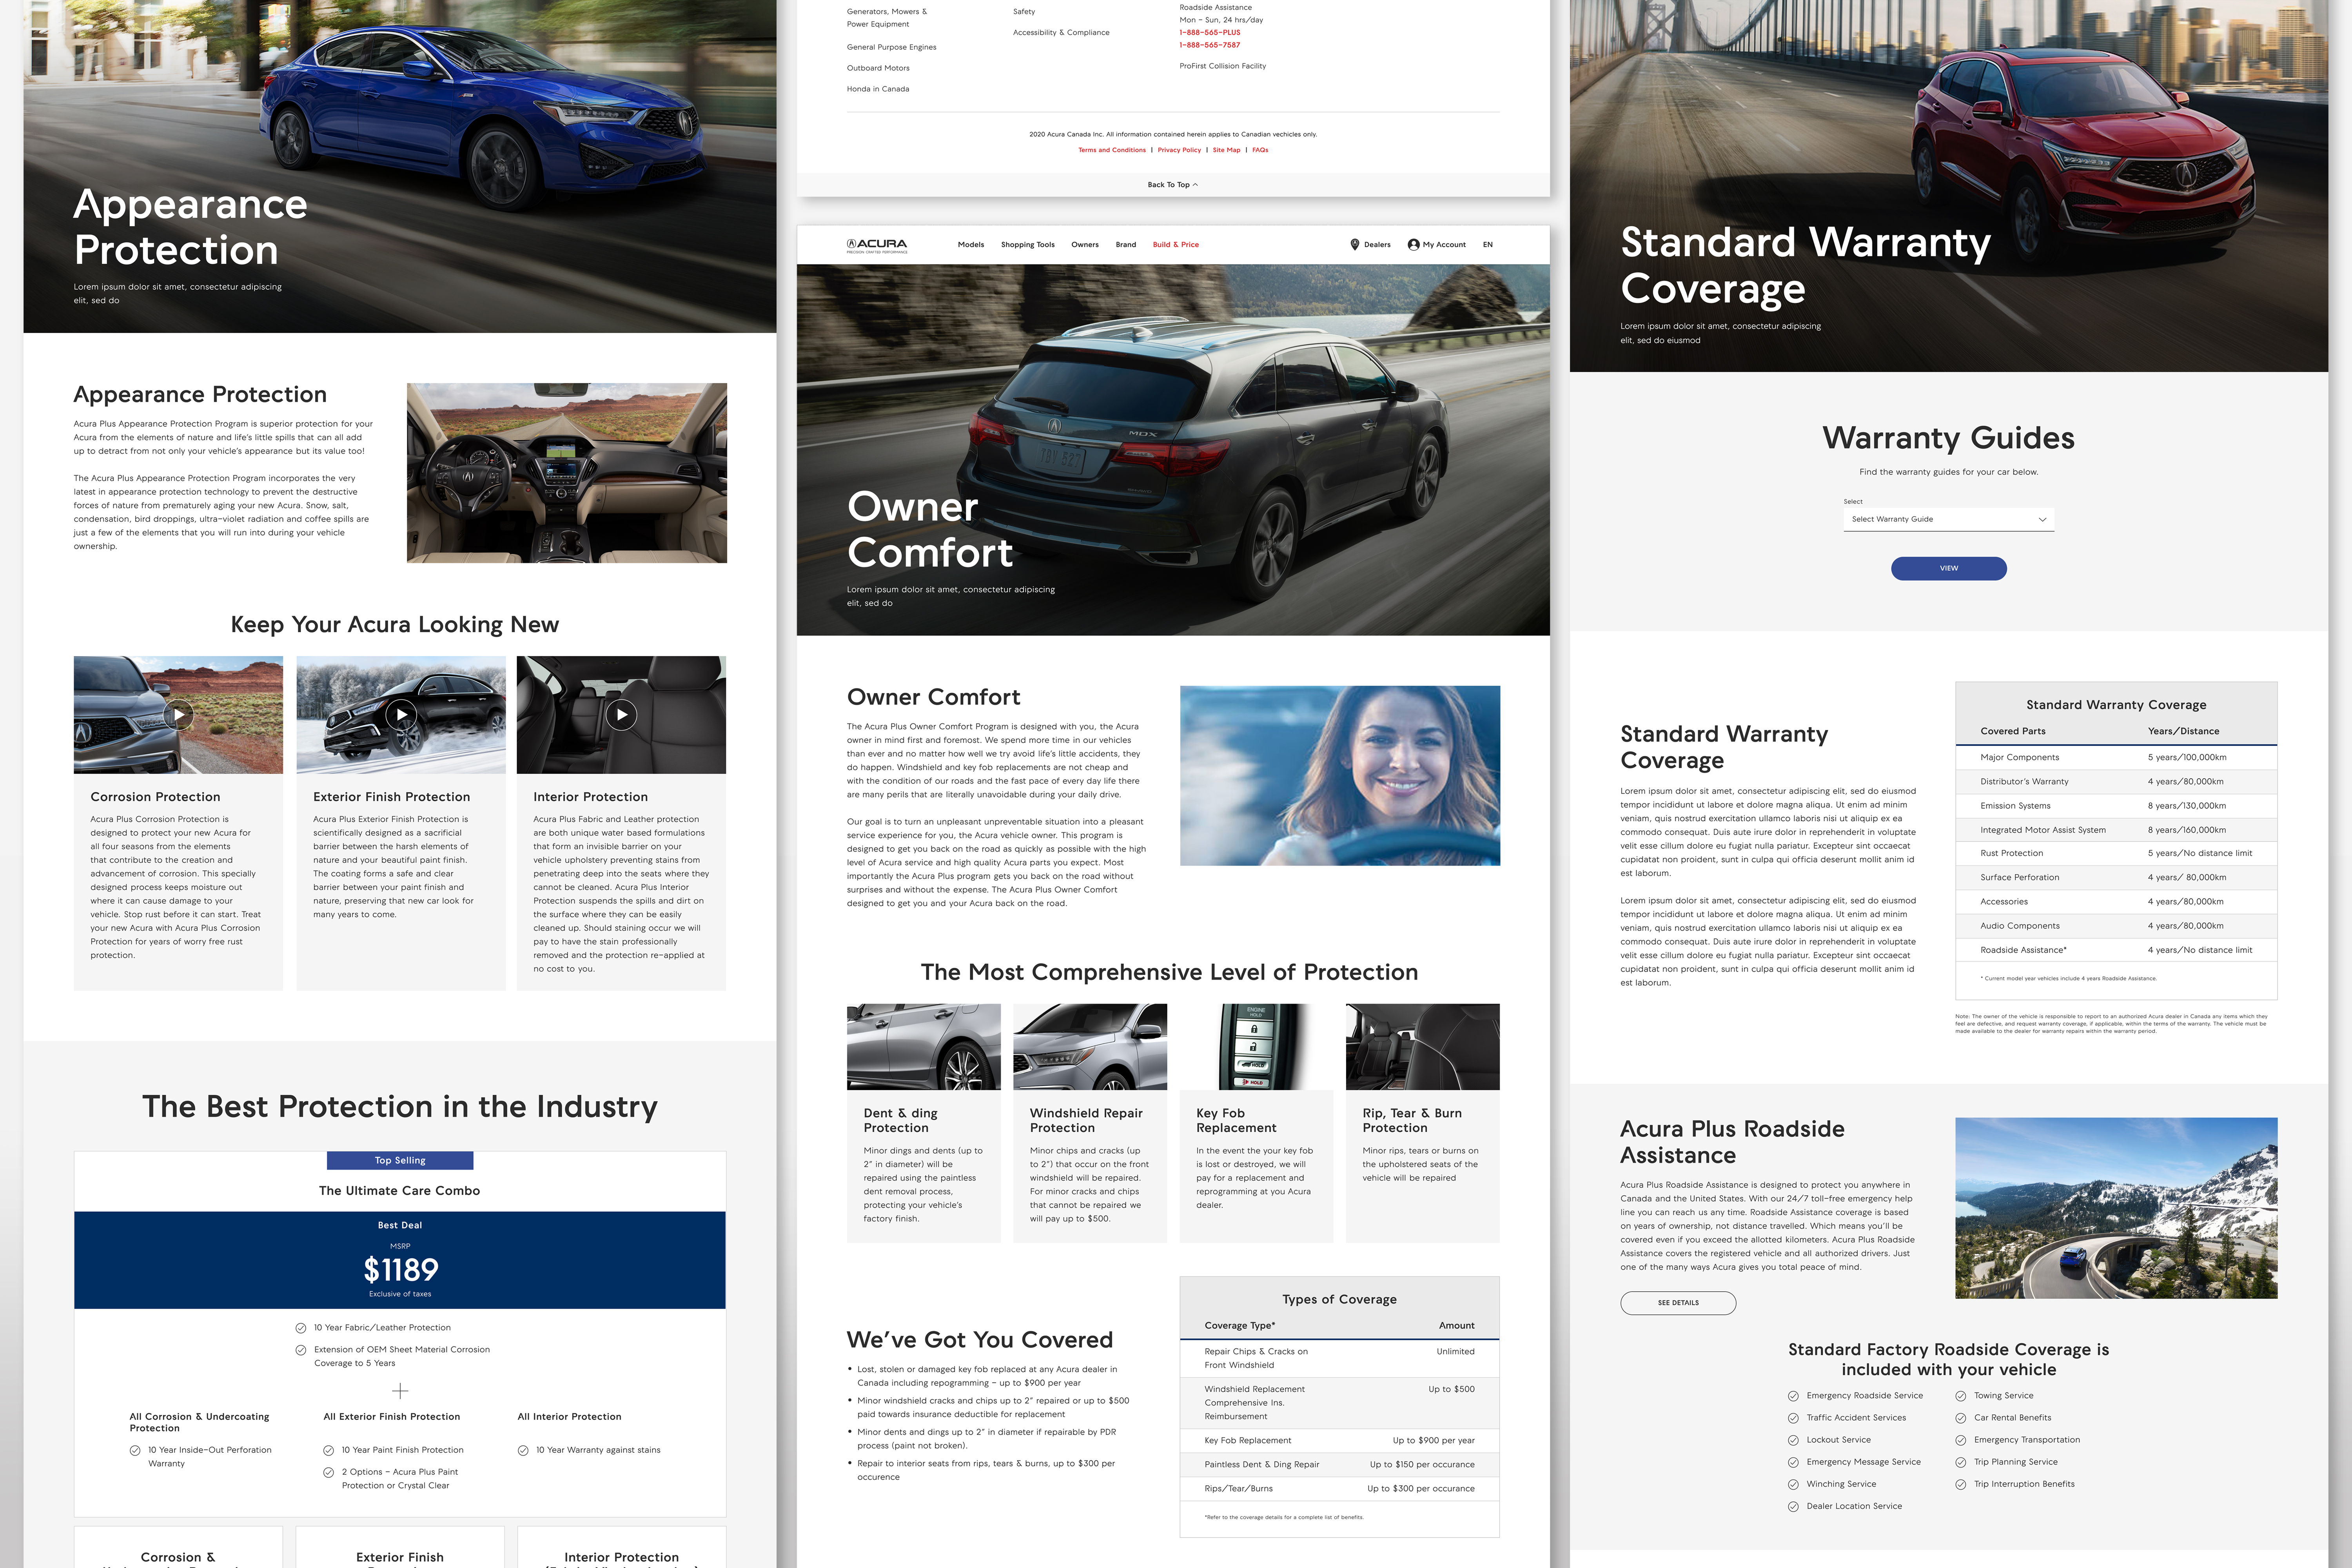Click the plus icon in Ultimate Care Combo
The image size is (2352, 1568).
(x=400, y=1391)
